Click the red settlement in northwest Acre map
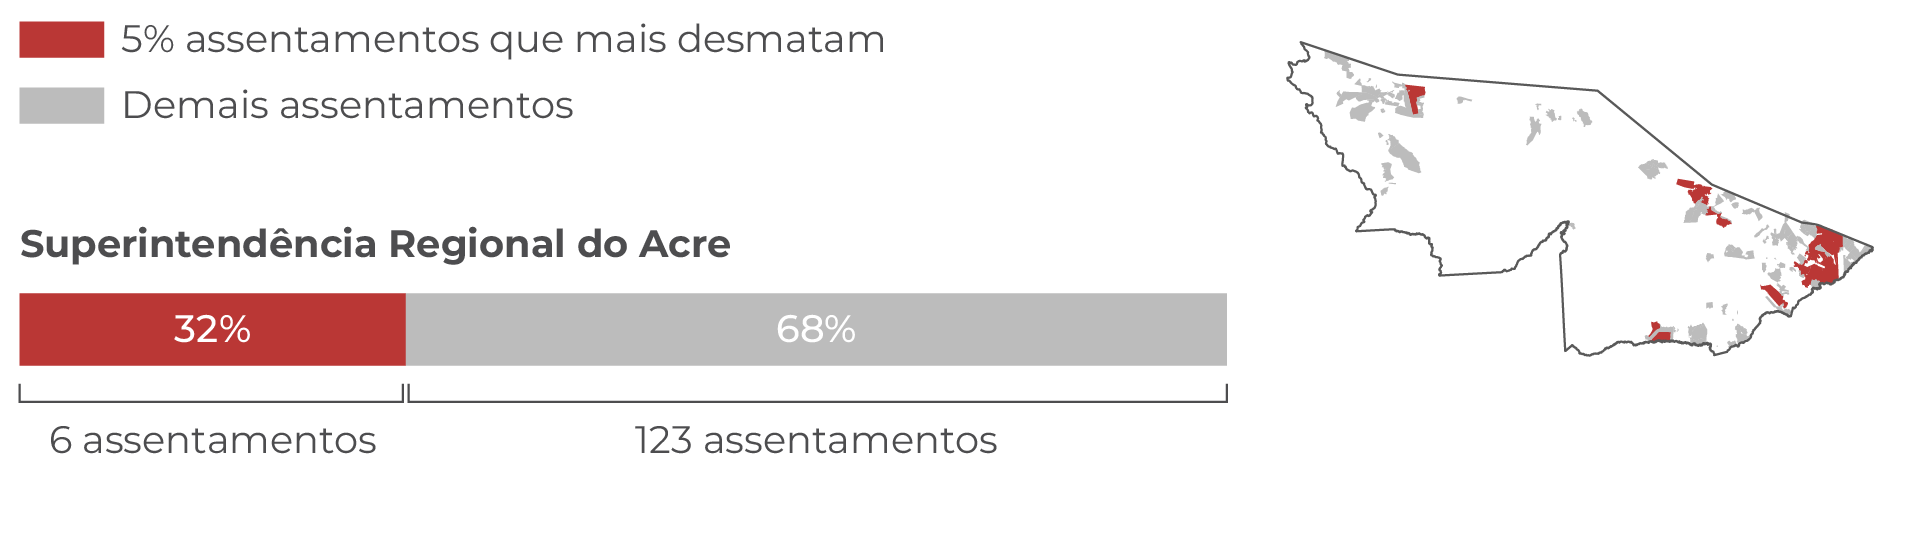Image resolution: width=1921 pixels, height=539 pixels. point(1415,99)
